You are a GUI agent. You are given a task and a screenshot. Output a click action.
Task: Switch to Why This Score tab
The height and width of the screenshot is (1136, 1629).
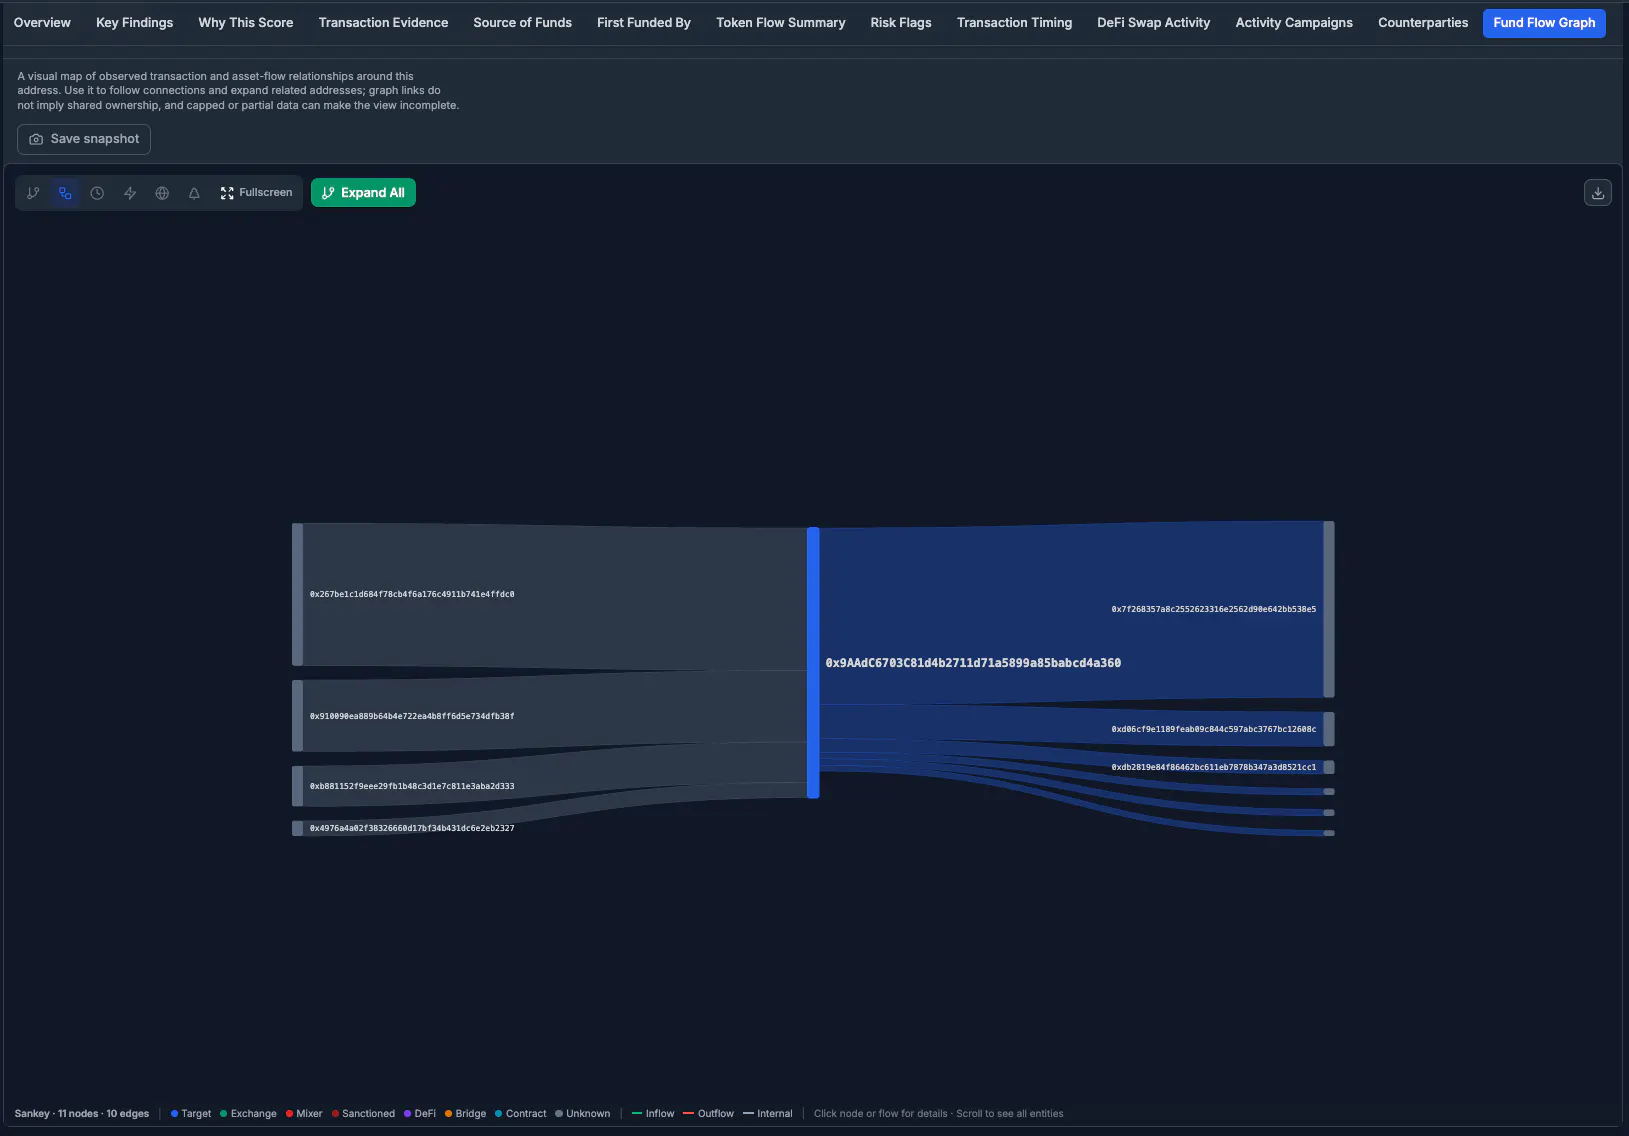(246, 23)
